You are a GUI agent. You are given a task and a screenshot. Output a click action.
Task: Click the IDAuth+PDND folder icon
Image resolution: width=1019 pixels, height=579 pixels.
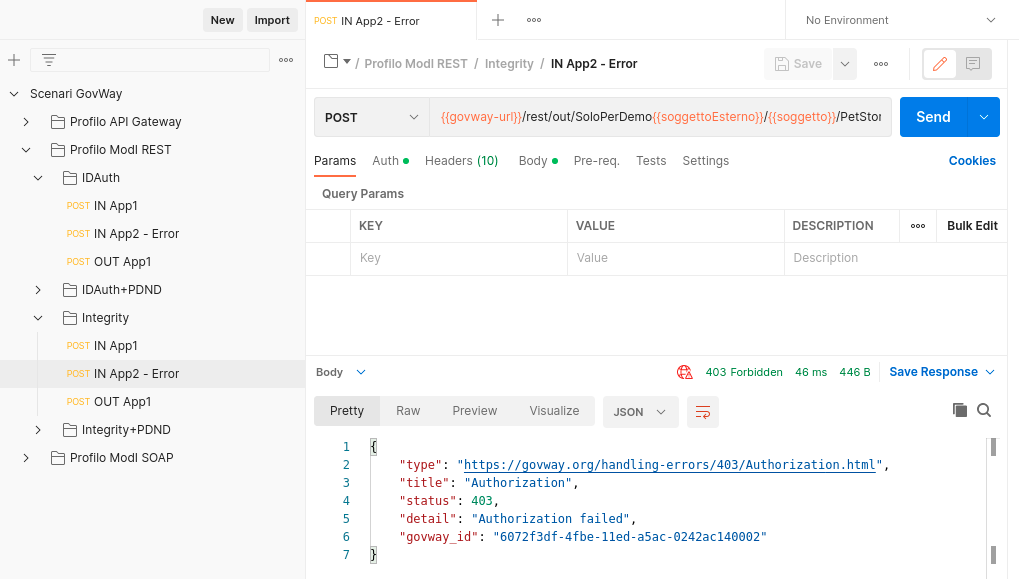70,290
